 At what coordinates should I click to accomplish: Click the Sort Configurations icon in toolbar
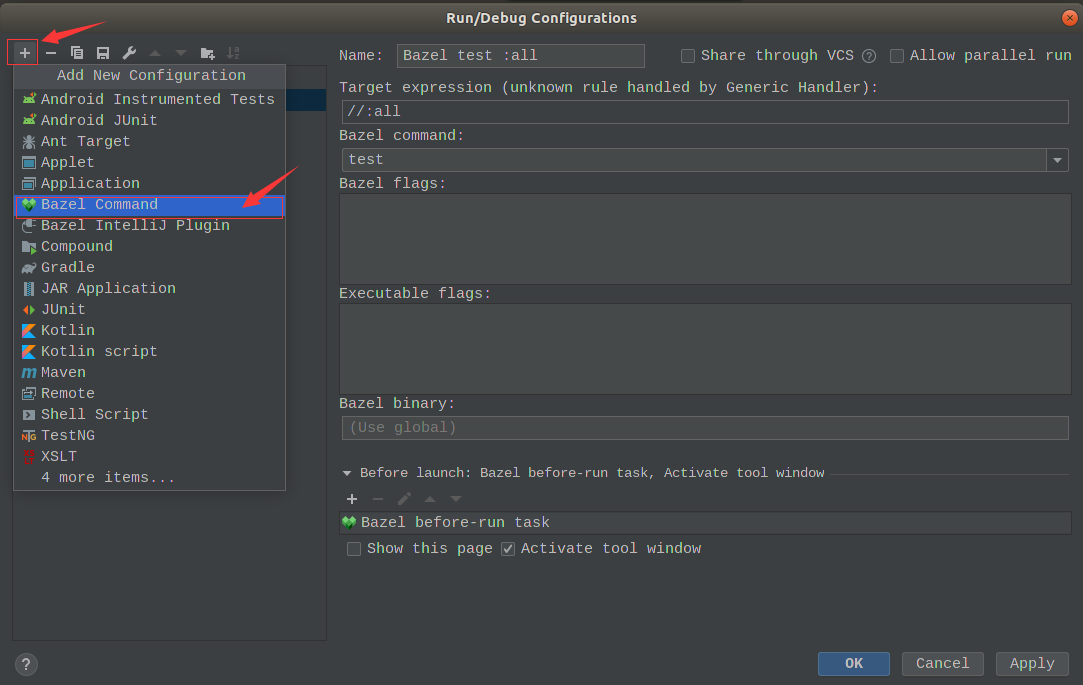pyautogui.click(x=233, y=52)
